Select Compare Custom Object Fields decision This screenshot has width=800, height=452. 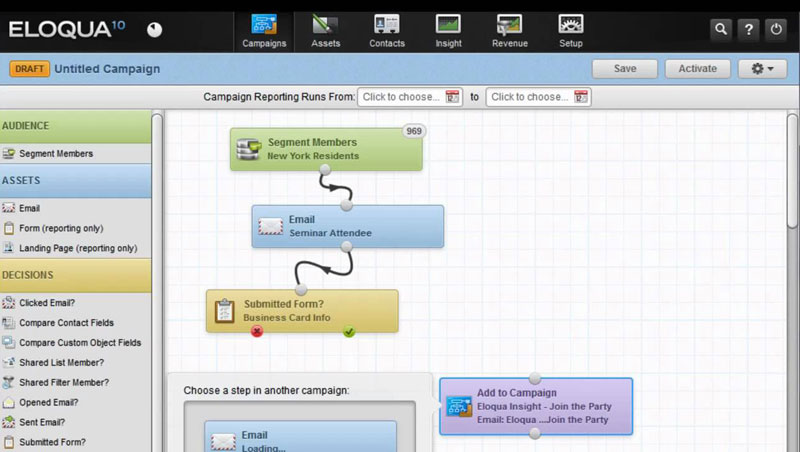click(76, 343)
